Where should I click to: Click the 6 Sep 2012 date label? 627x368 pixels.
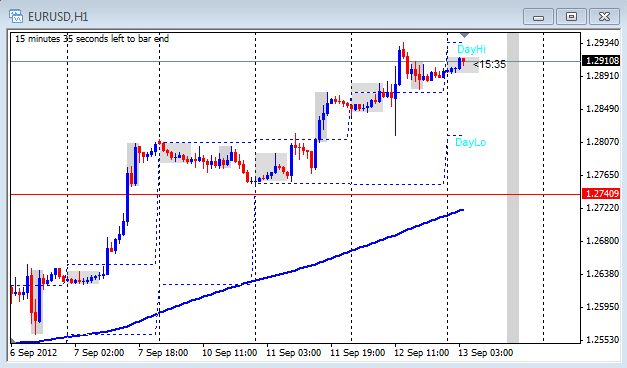point(34,353)
